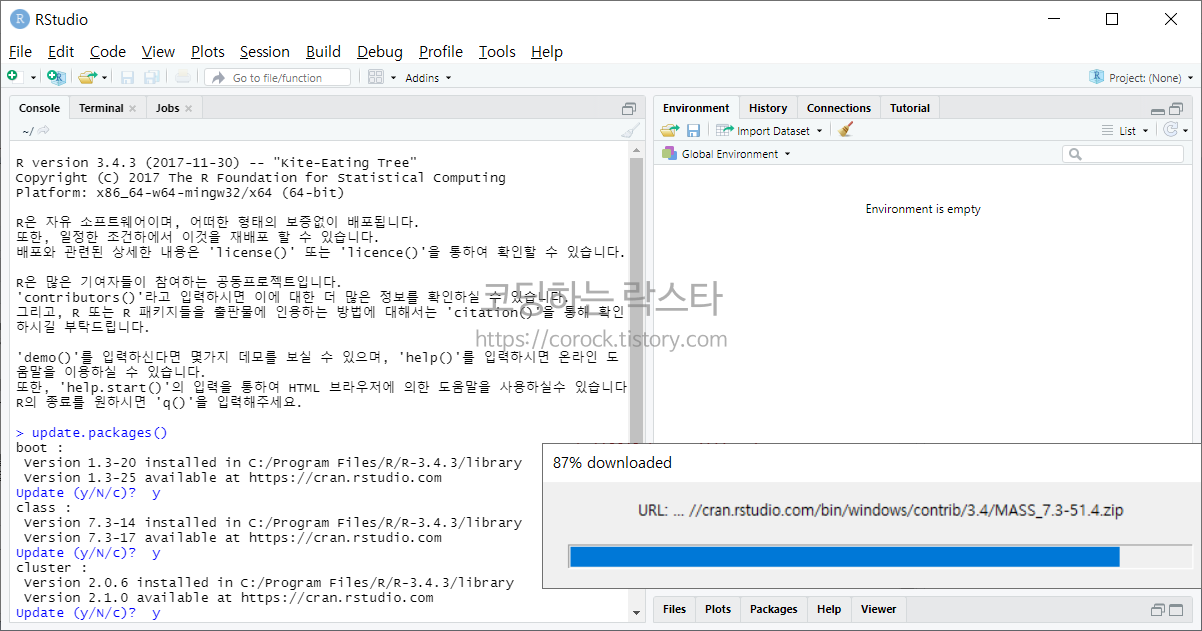Click the New File plus icon

(x=13, y=77)
